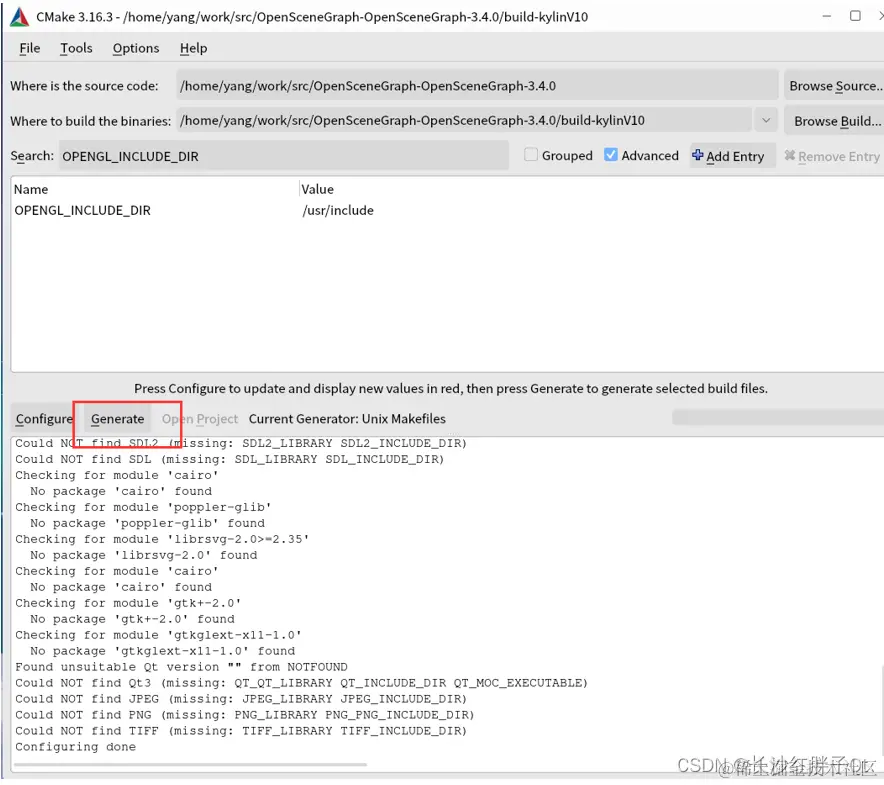Click the Current Generator: Unix Makefiles label

[x=347, y=418]
